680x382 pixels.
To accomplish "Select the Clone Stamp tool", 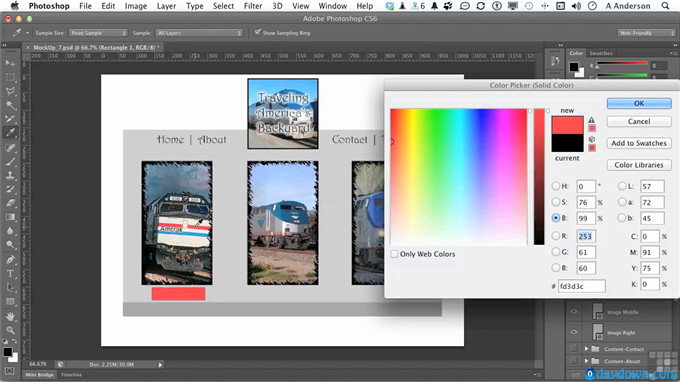I will tap(10, 176).
